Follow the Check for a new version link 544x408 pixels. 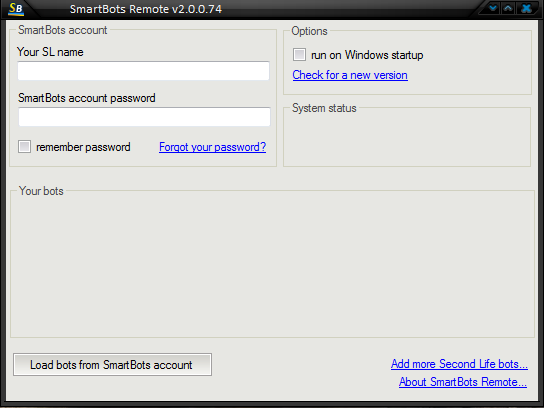(x=350, y=75)
